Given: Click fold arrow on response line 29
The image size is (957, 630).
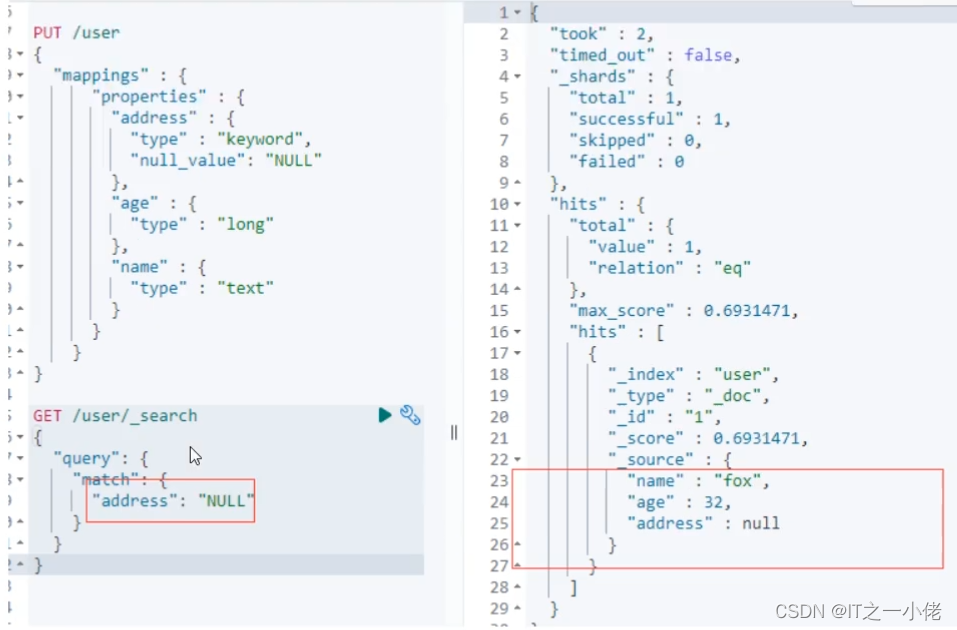Looking at the screenshot, I should (x=518, y=608).
